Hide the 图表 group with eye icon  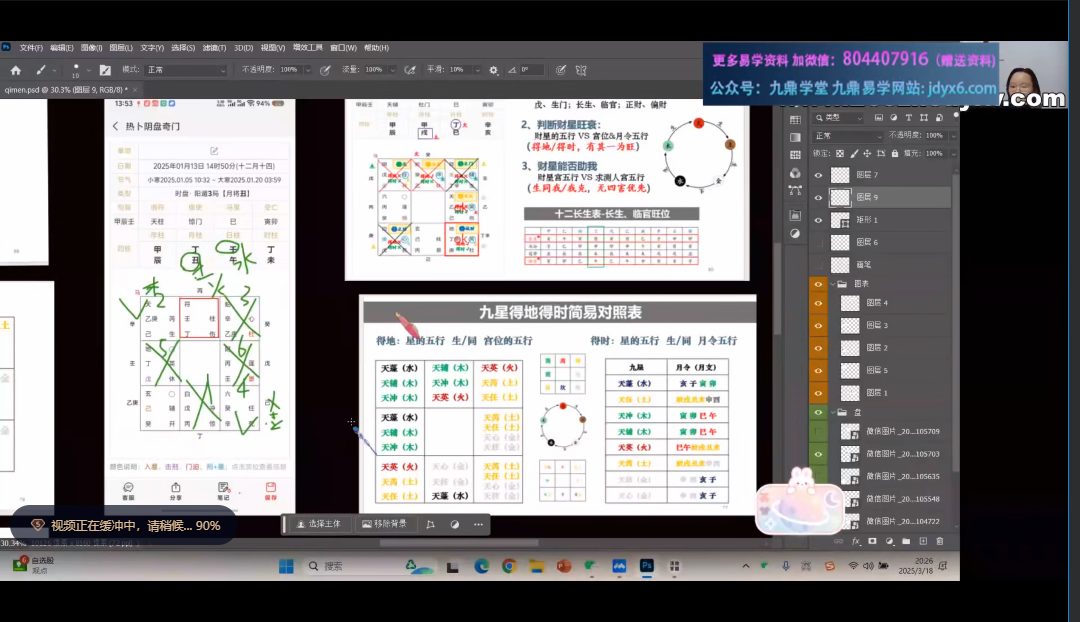pos(819,284)
